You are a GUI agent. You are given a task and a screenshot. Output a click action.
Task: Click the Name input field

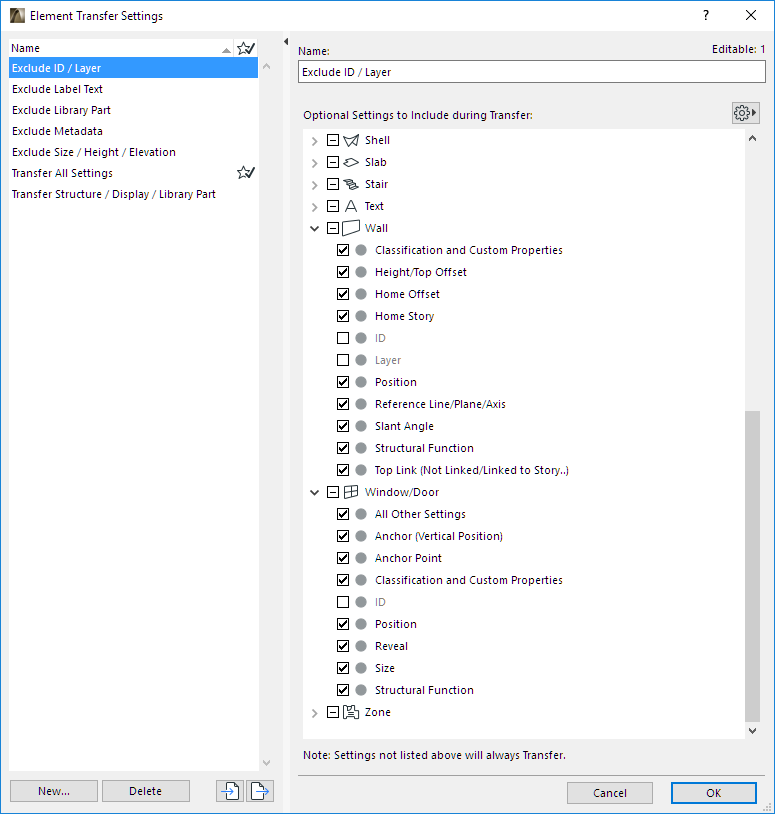pyautogui.click(x=532, y=72)
